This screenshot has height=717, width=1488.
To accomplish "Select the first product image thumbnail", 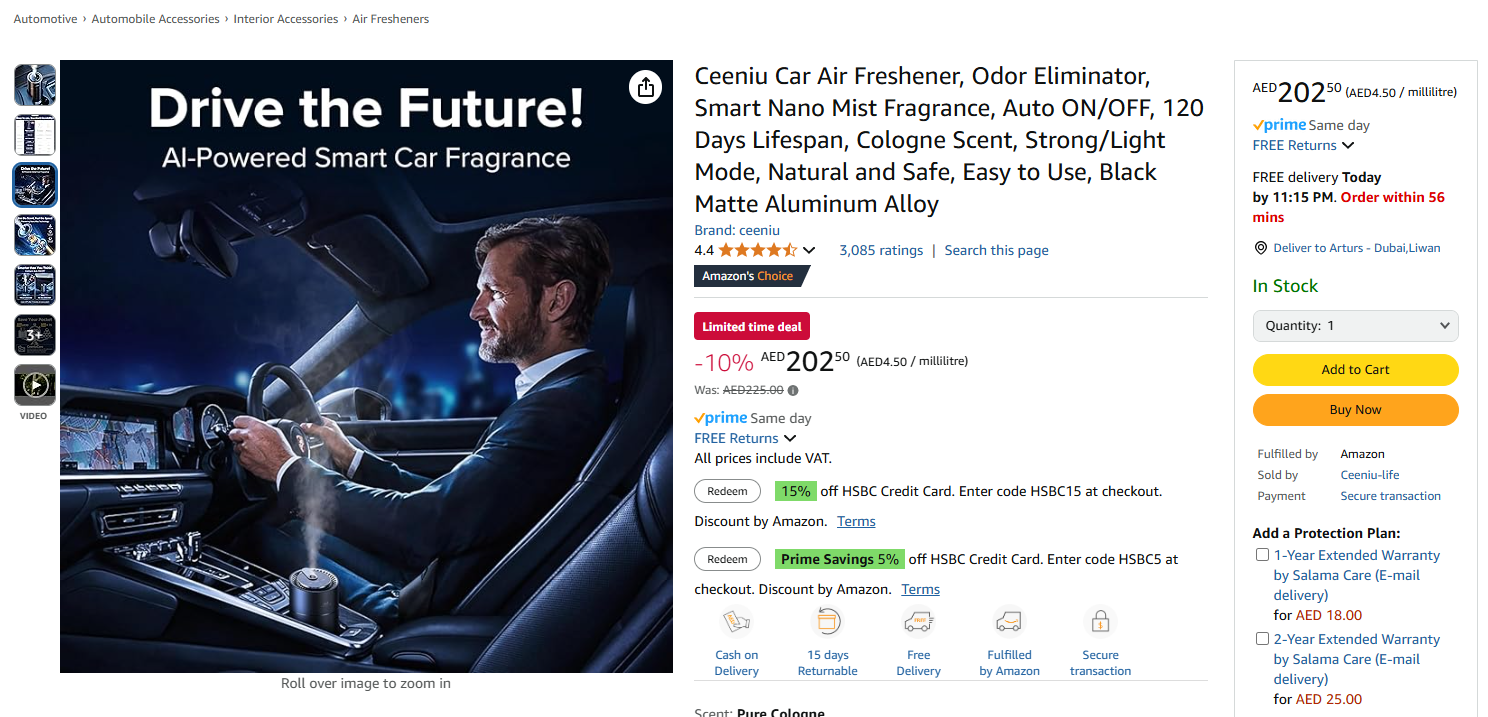I will 35,85.
